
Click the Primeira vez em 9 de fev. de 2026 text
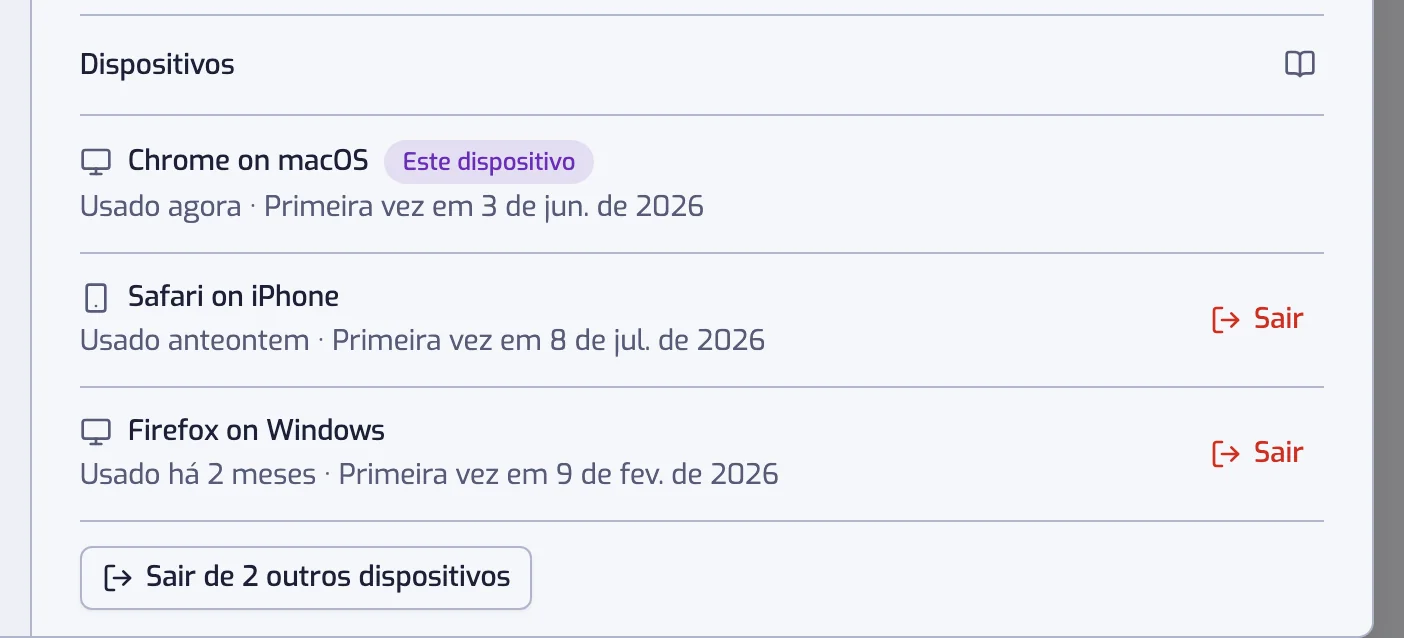point(559,474)
